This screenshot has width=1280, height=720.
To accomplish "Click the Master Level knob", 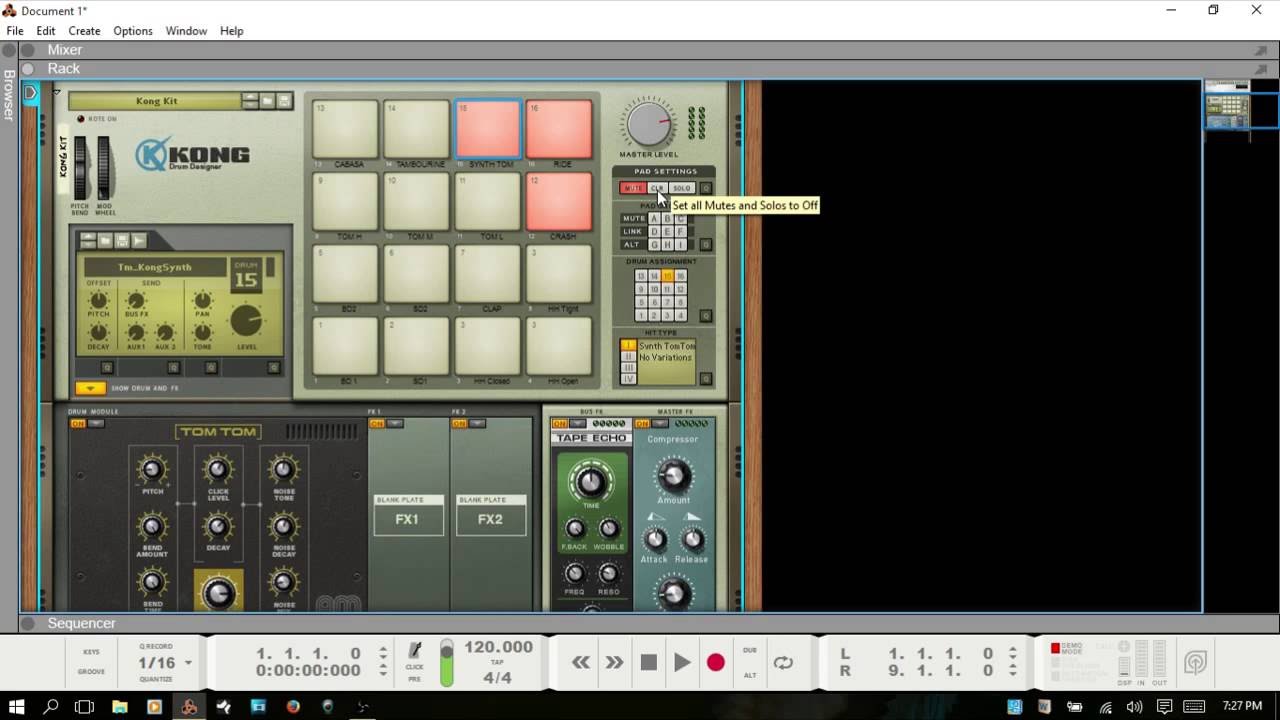I will click(648, 125).
